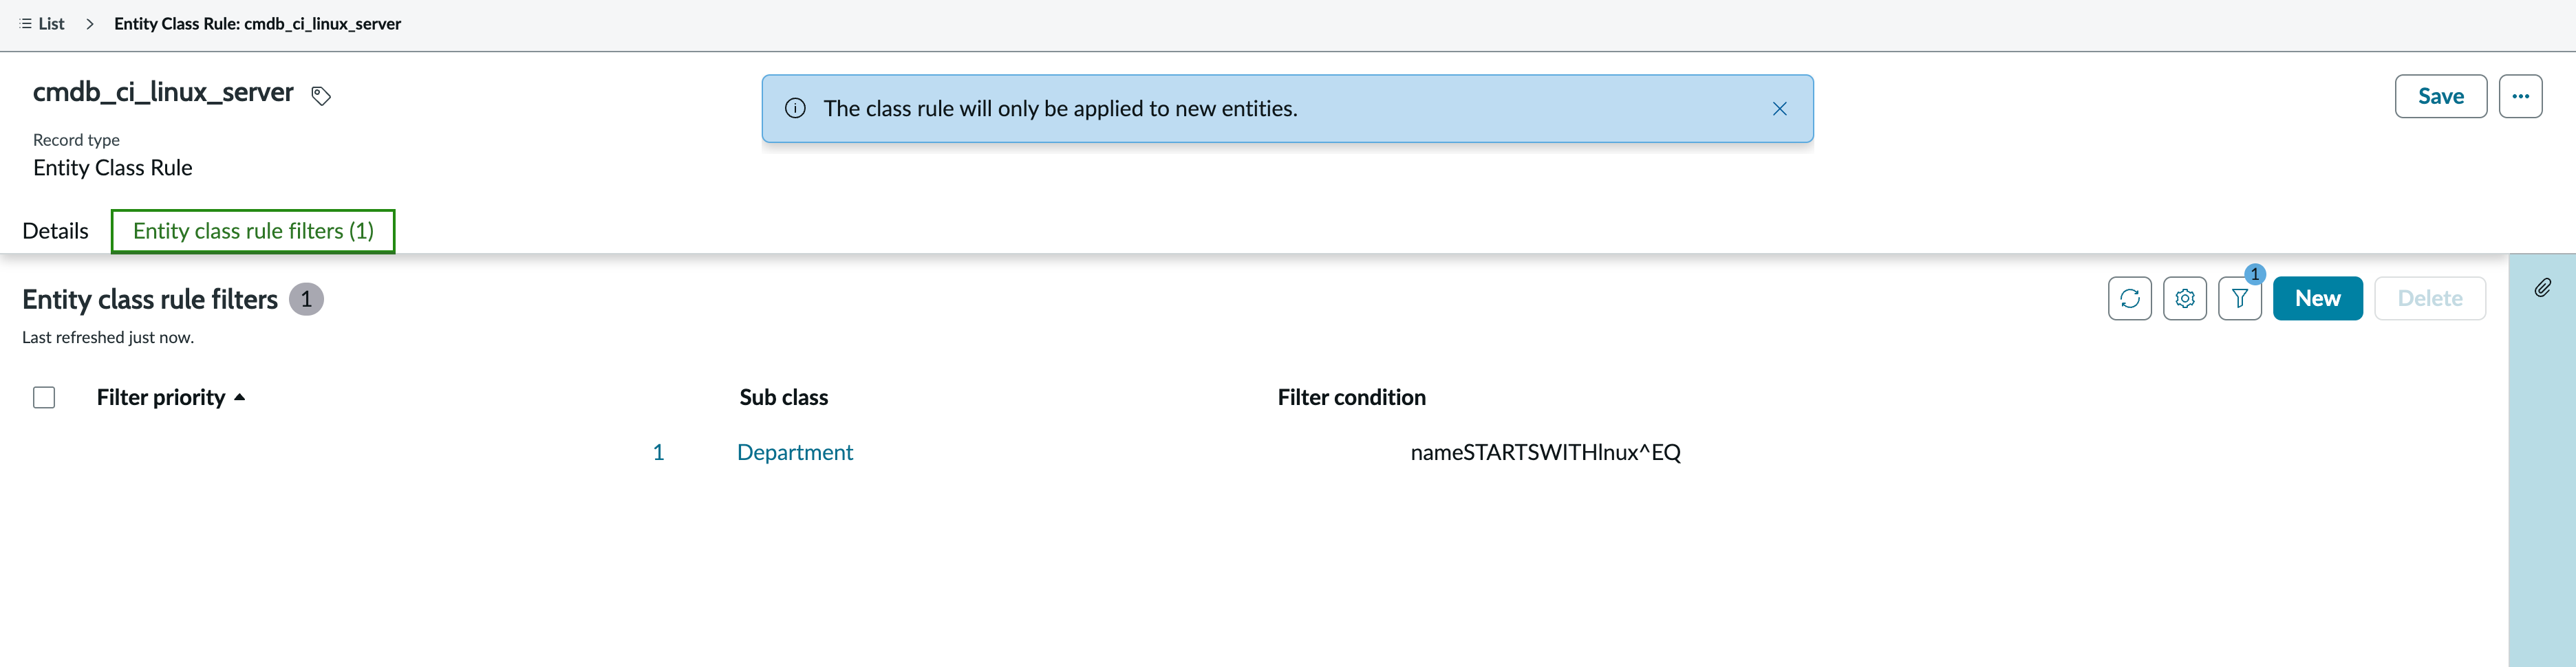Sort by Filter priority ascending arrow
Screen dimensions: 2576x667
239,397
